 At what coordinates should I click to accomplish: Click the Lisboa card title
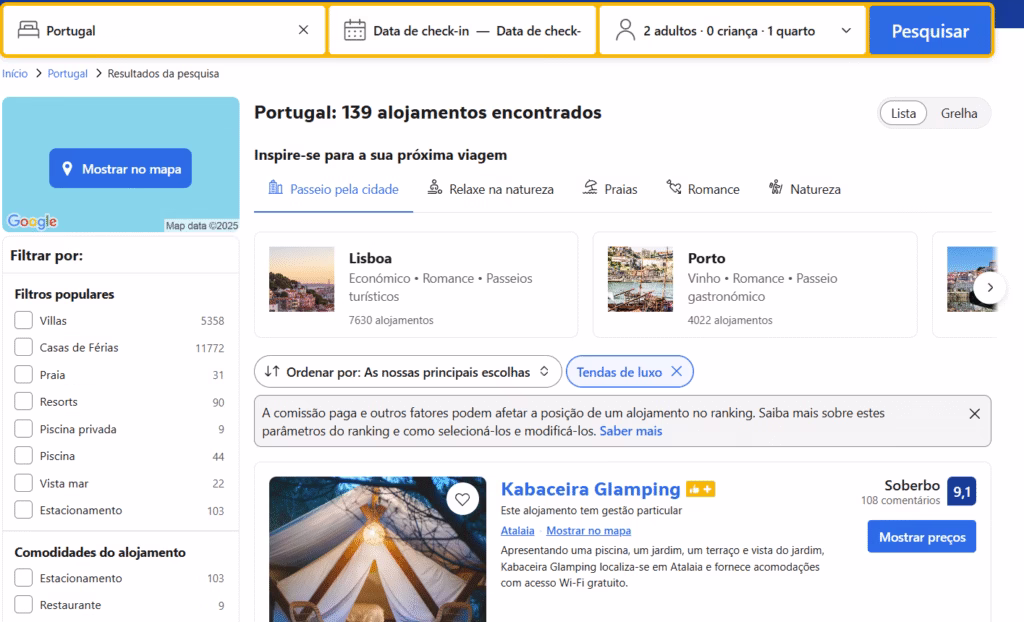click(370, 258)
